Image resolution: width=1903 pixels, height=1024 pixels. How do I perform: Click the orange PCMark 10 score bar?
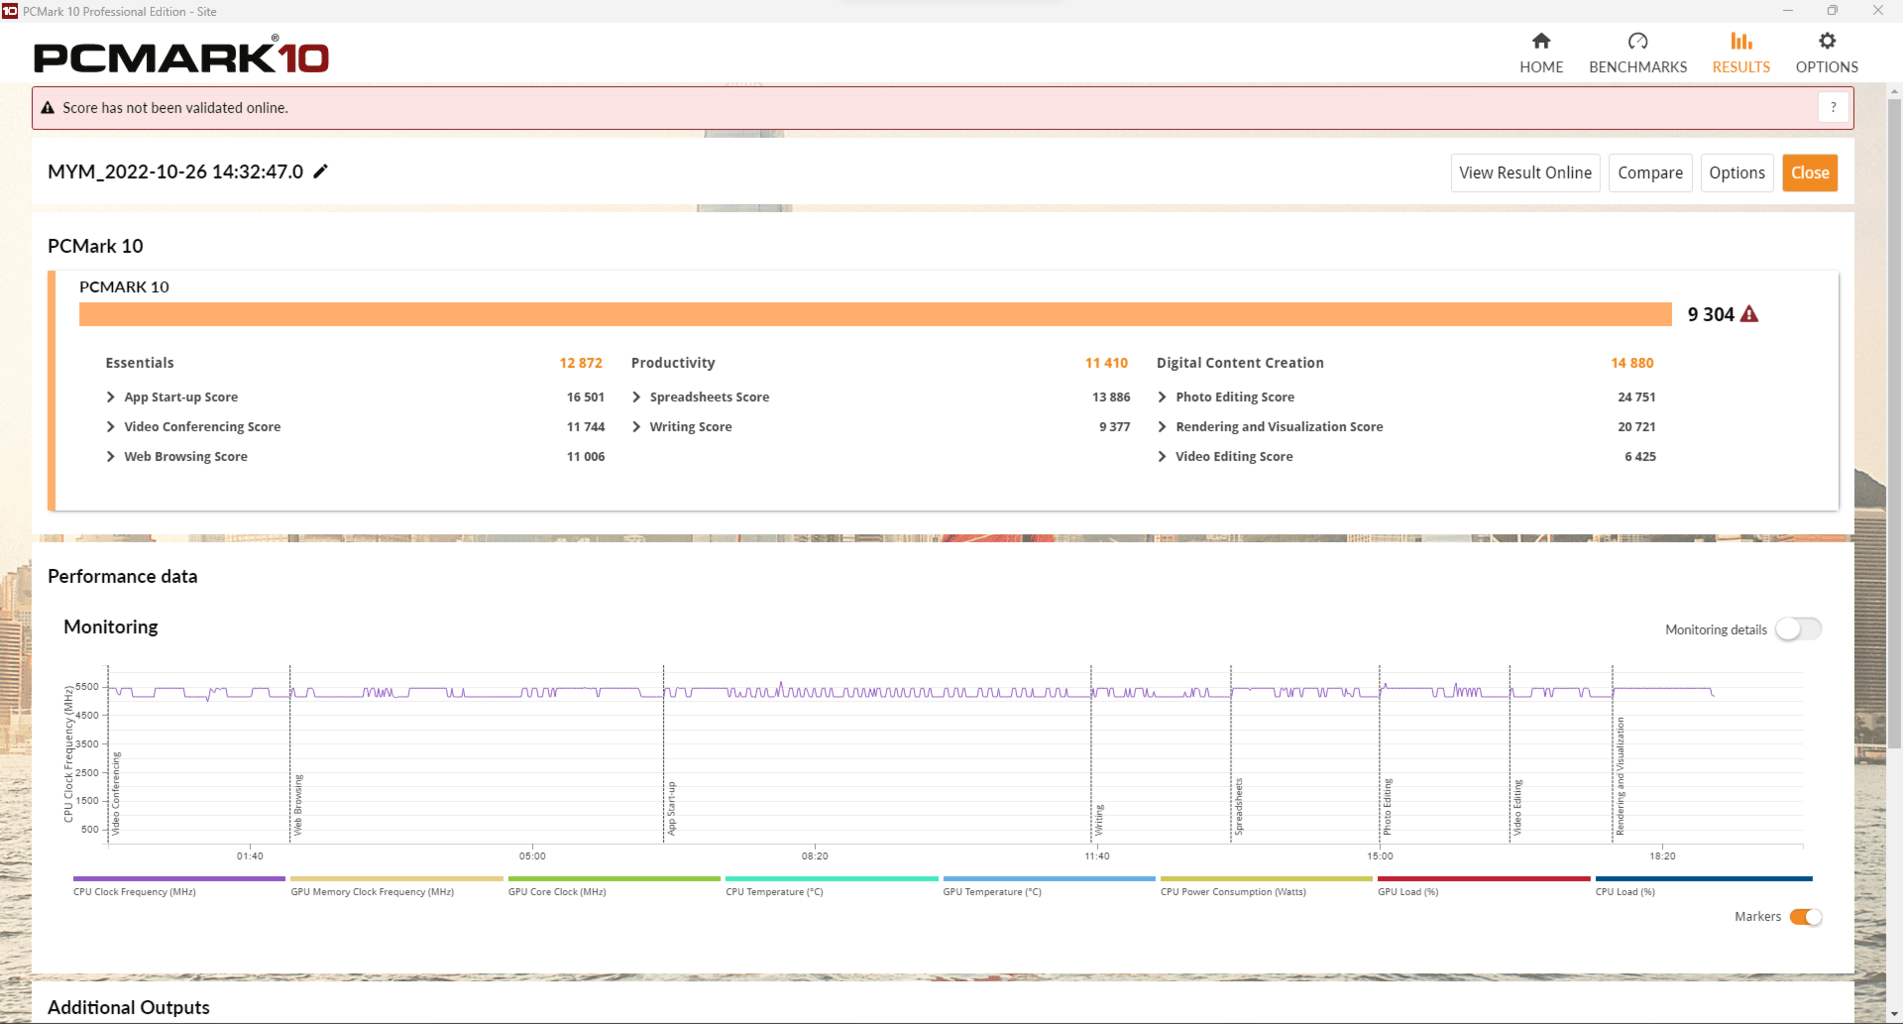click(875, 314)
